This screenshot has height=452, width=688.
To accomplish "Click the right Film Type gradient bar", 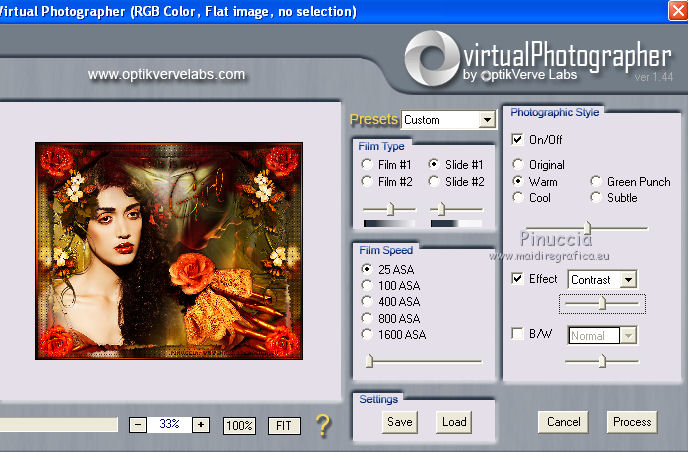I will [x=456, y=223].
